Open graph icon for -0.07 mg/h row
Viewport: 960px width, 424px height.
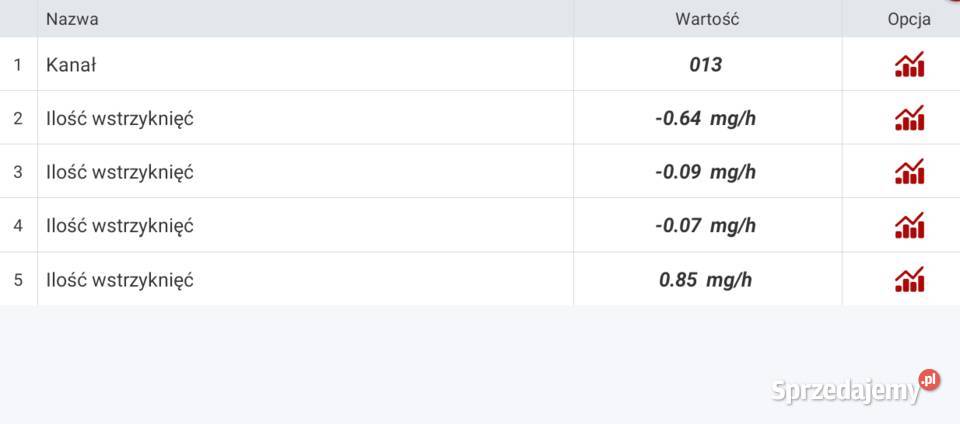[909, 226]
